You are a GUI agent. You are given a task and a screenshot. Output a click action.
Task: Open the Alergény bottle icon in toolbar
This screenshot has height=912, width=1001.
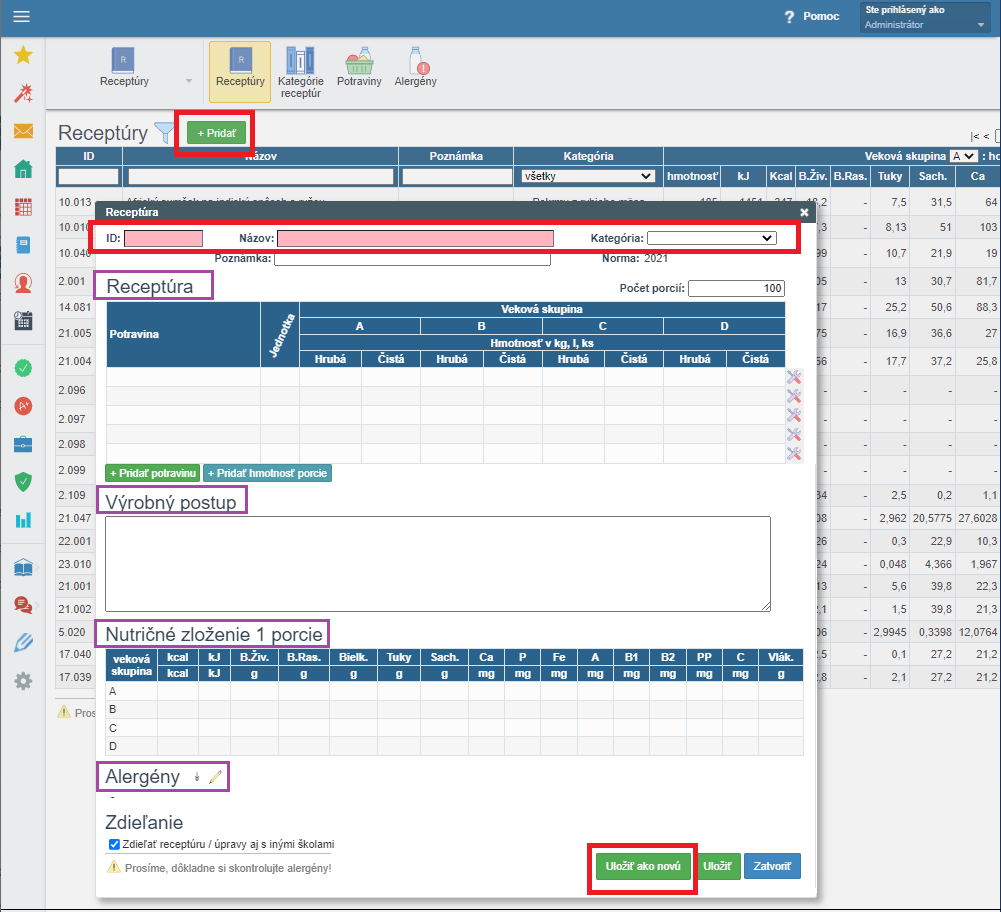pos(415,68)
